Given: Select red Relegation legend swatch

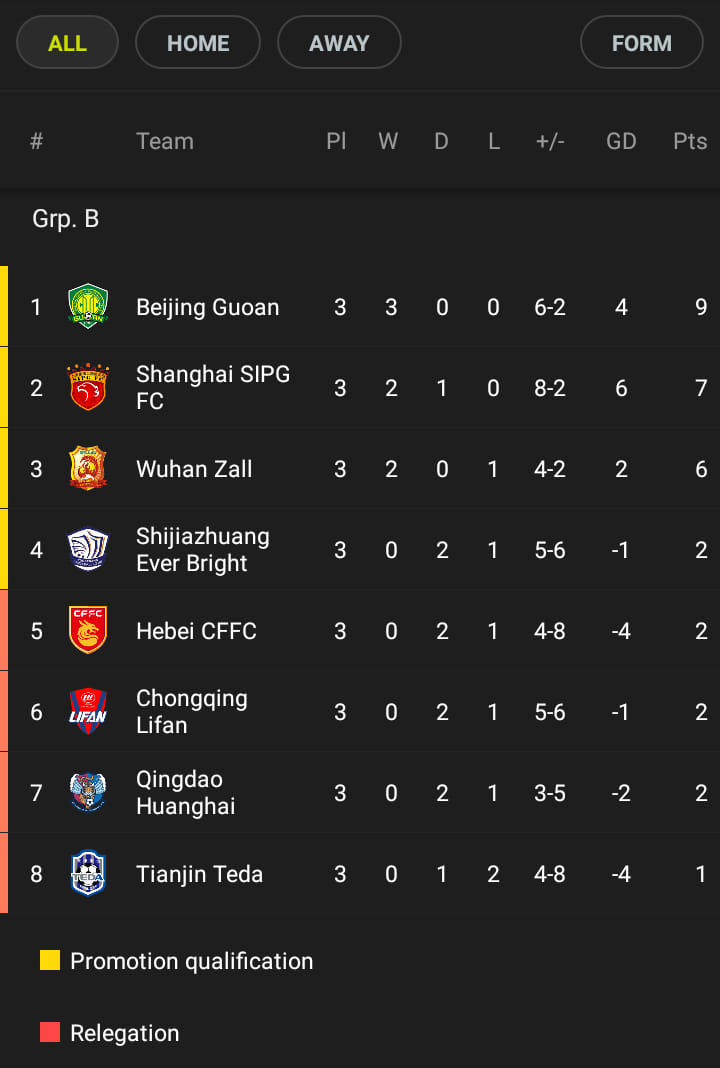Looking at the screenshot, I should [x=50, y=1033].
